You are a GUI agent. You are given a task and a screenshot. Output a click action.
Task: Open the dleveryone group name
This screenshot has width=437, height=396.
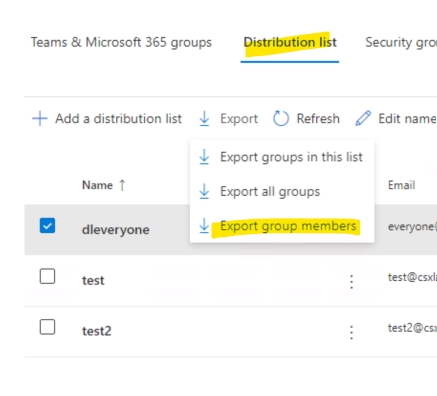[x=116, y=230]
